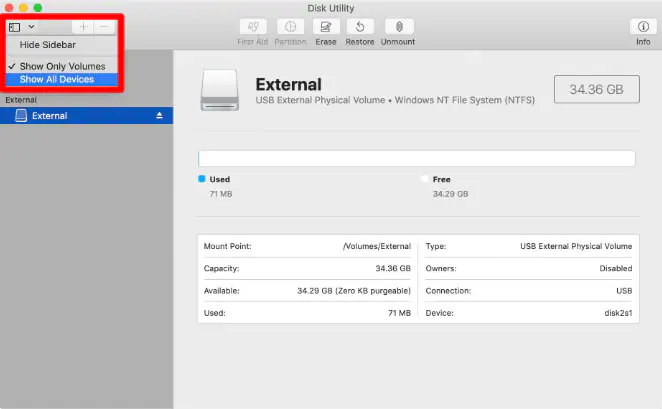This screenshot has width=662, height=409.
Task: Select Show All Devices menu option
Action: pyautogui.click(x=62, y=79)
